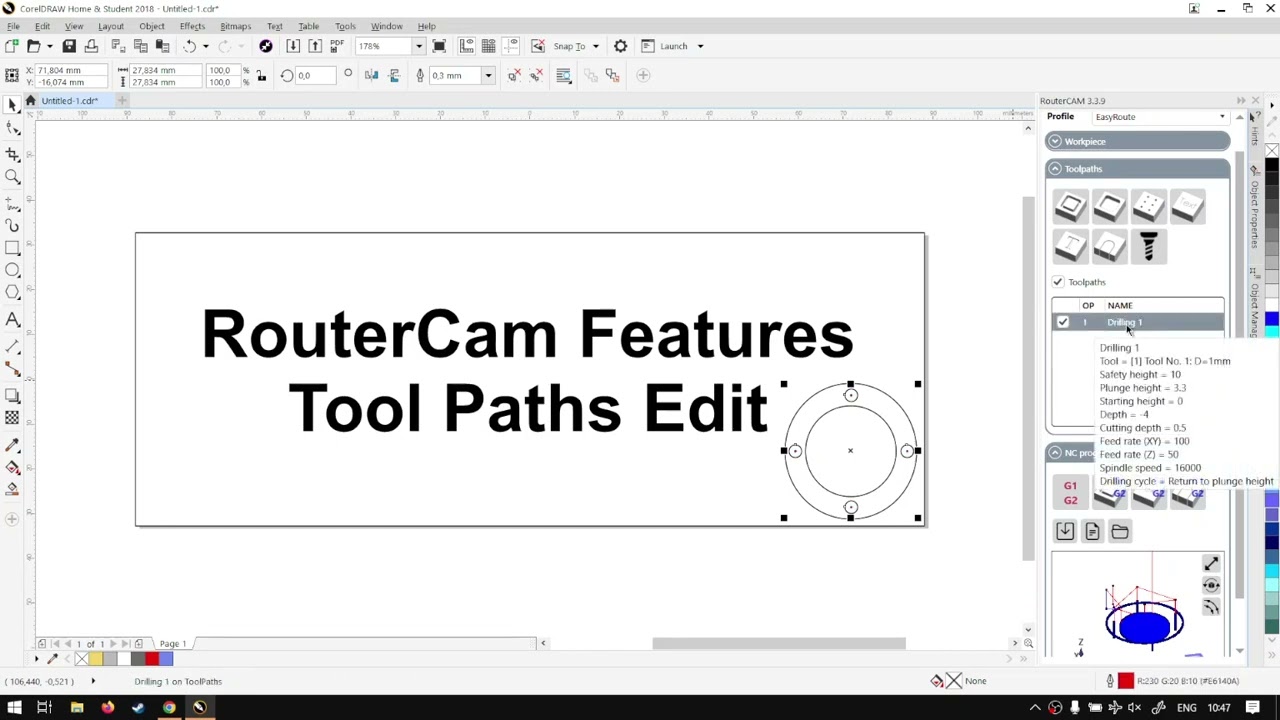
Task: Select the T engrave toolpath icon
Action: click(x=1070, y=246)
